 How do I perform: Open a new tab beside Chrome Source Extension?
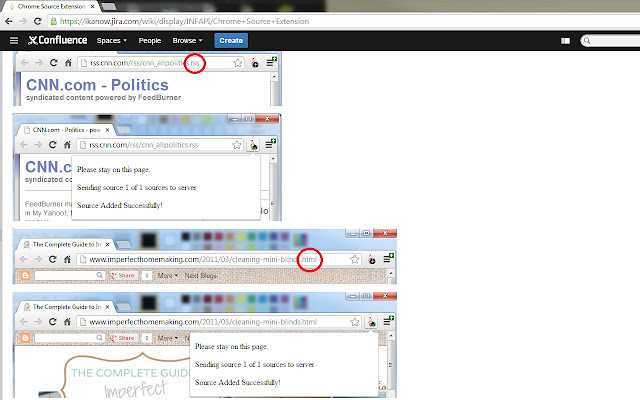click(x=108, y=7)
